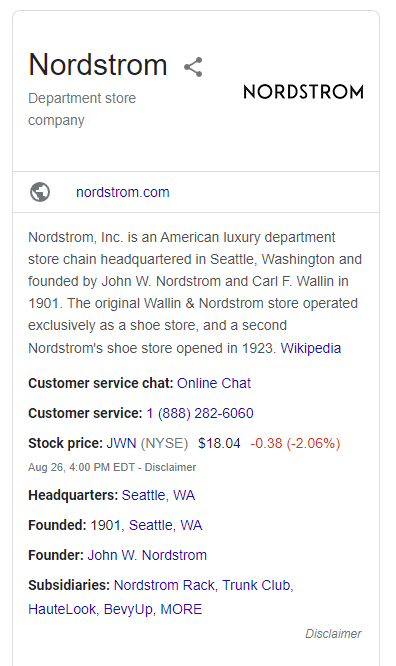396x666 pixels.
Task: Click the Nordstrom logo image
Action: [x=303, y=92]
